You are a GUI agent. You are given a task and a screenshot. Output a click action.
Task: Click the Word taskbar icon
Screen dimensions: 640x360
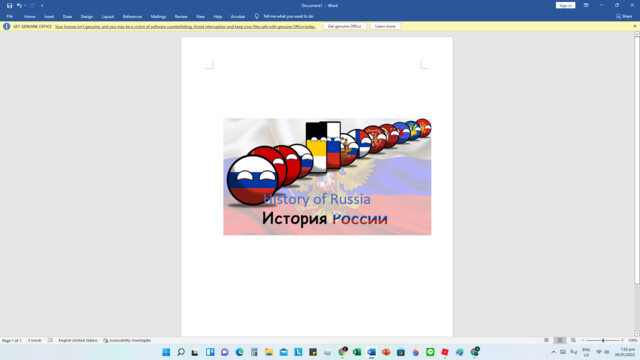pos(371,352)
